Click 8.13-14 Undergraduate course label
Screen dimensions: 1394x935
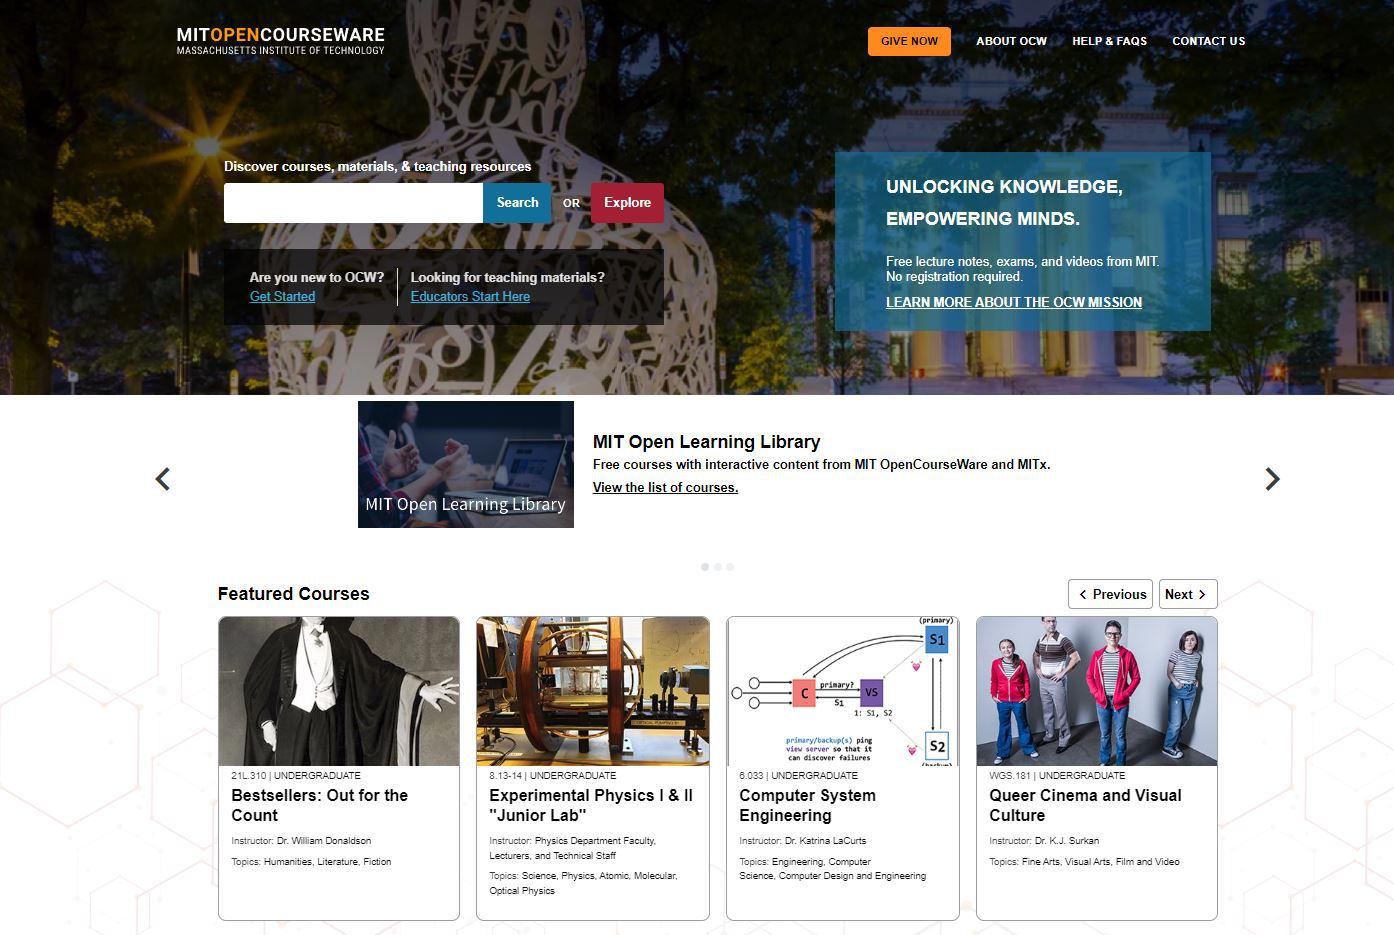click(x=553, y=776)
